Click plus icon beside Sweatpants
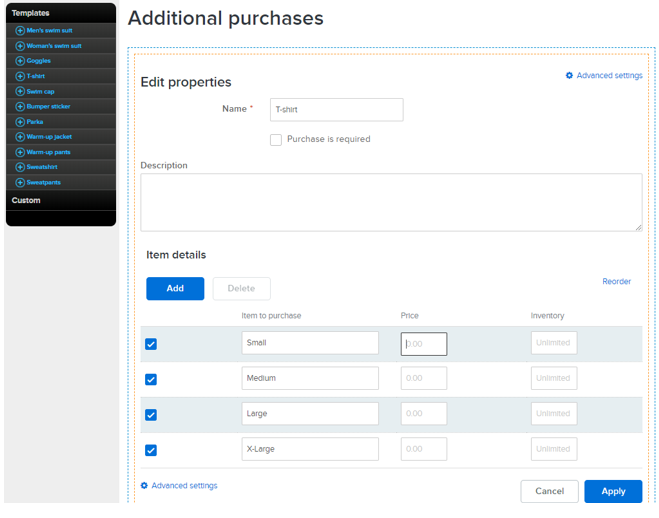 [20, 182]
